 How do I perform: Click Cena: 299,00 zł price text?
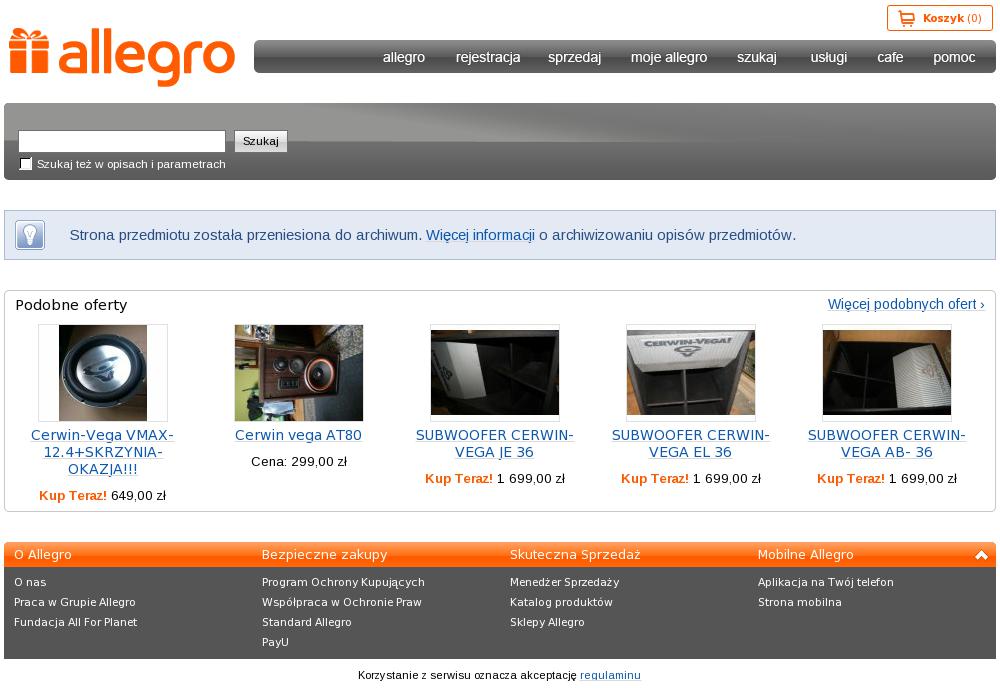(299, 462)
